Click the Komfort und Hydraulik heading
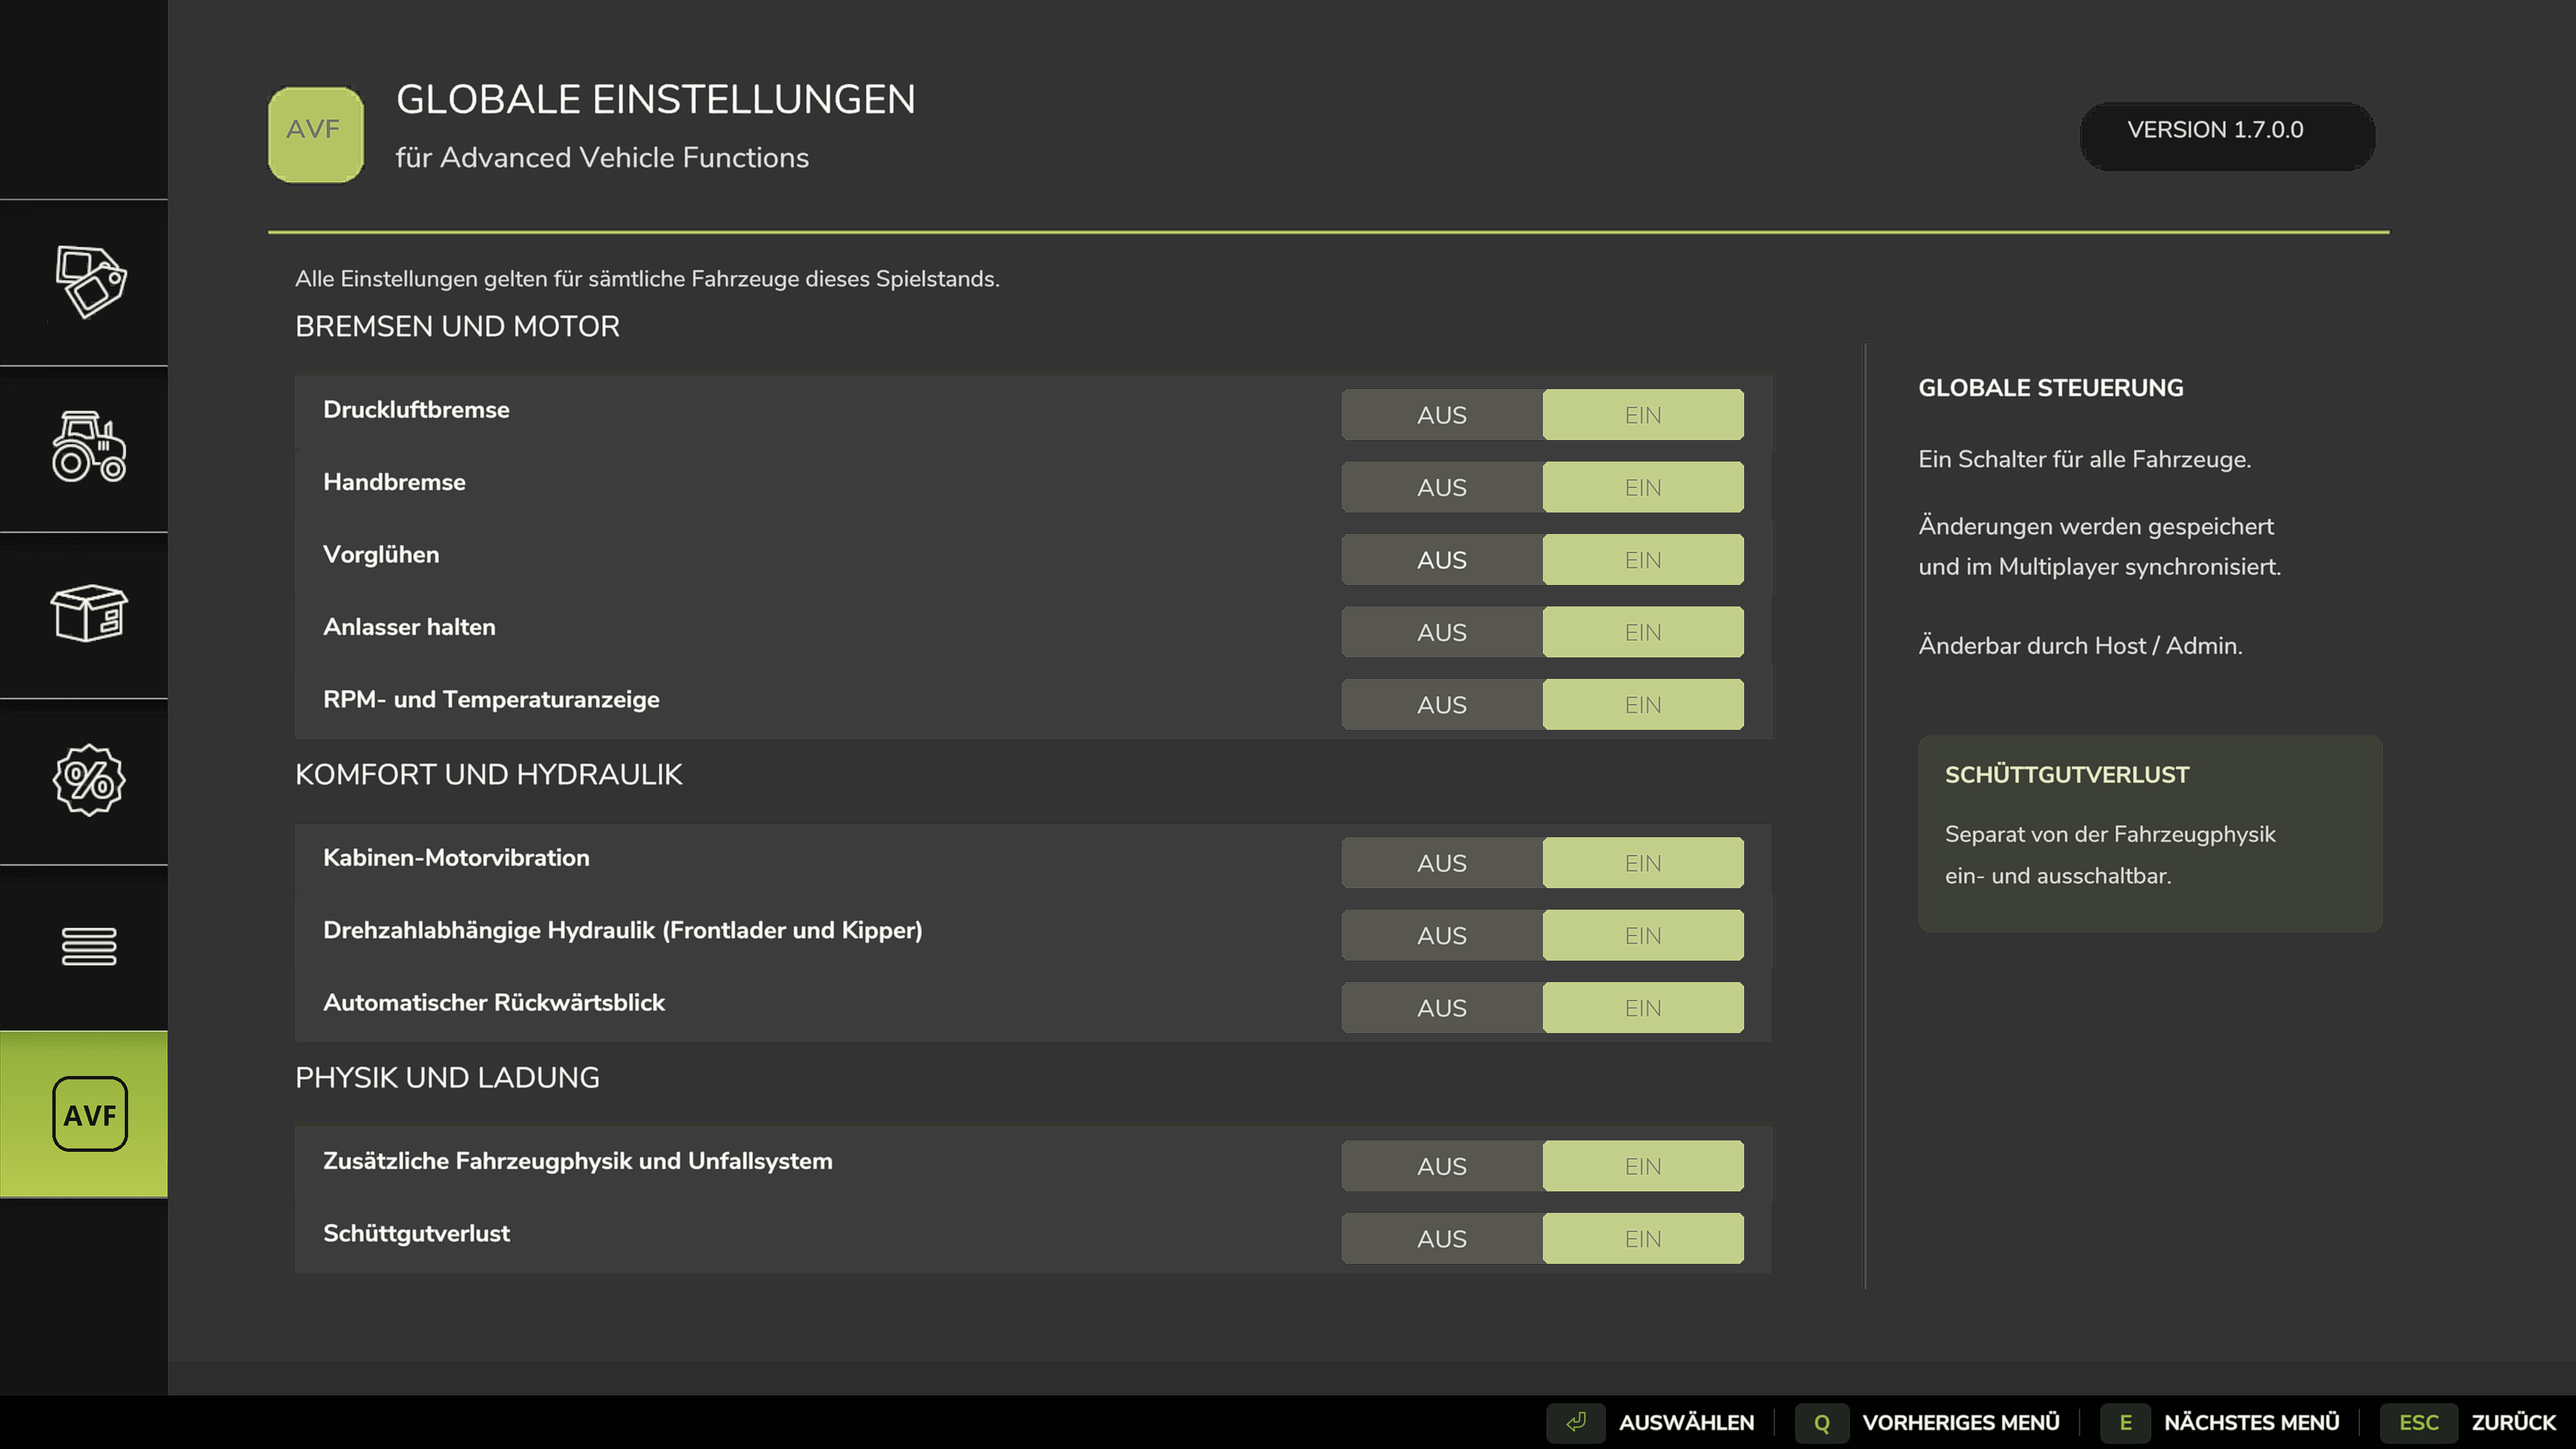Screen dimensions: 2576x1449 488,774
